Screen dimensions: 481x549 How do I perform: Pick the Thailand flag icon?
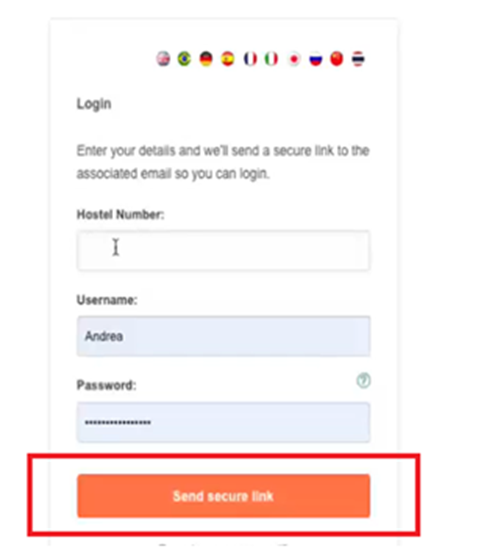point(358,58)
